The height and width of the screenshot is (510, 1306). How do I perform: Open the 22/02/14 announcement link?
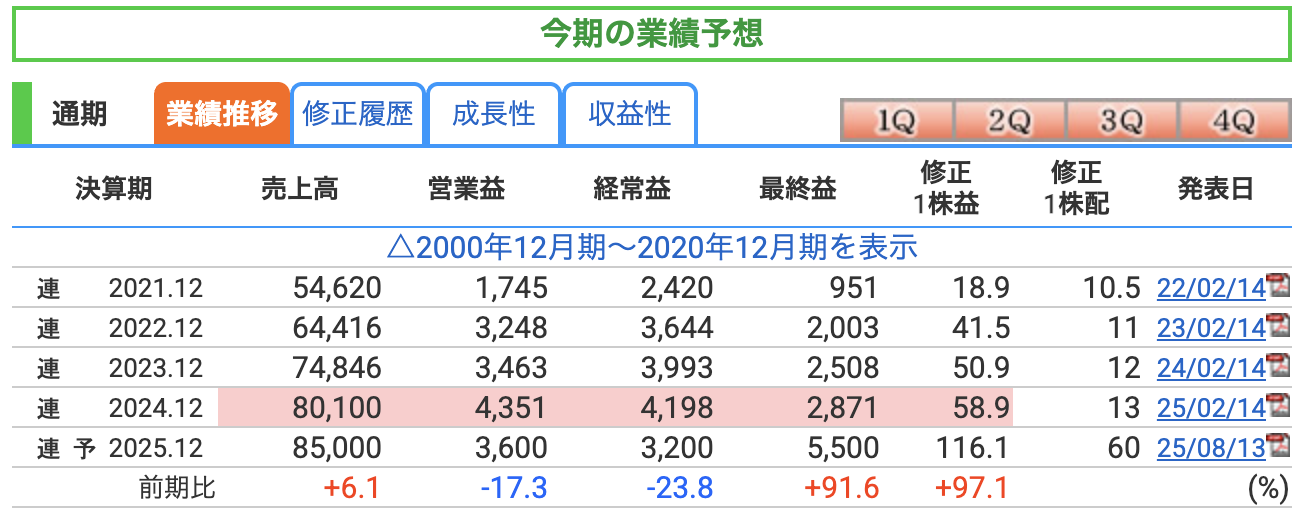[1211, 289]
